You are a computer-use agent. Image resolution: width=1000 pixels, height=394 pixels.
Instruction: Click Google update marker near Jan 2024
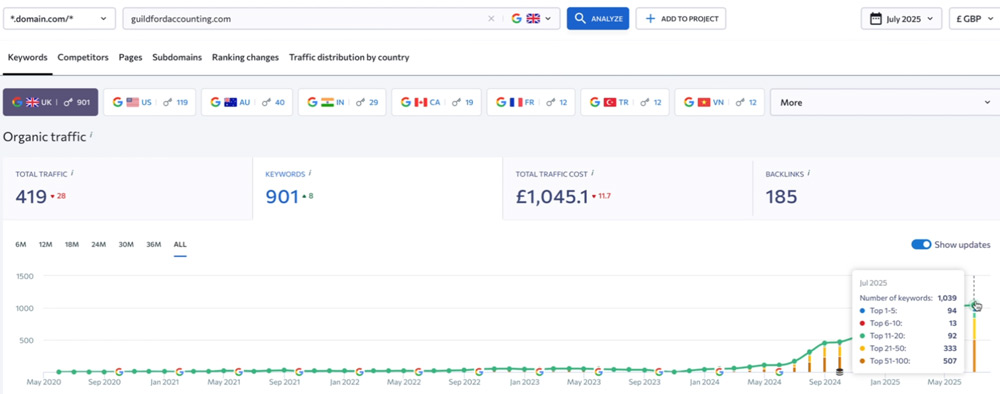tap(719, 371)
